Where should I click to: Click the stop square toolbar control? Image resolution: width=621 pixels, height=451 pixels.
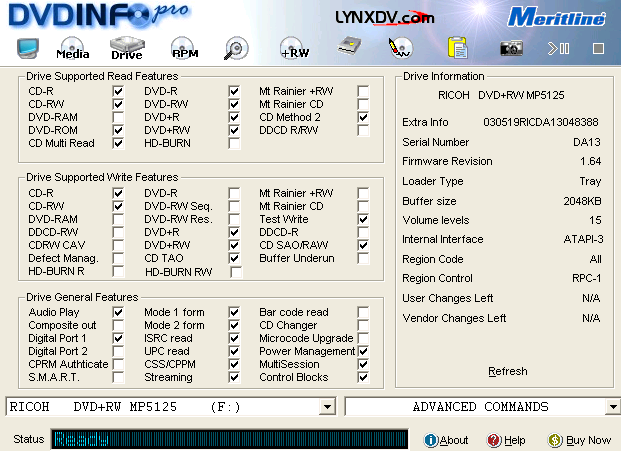[598, 49]
